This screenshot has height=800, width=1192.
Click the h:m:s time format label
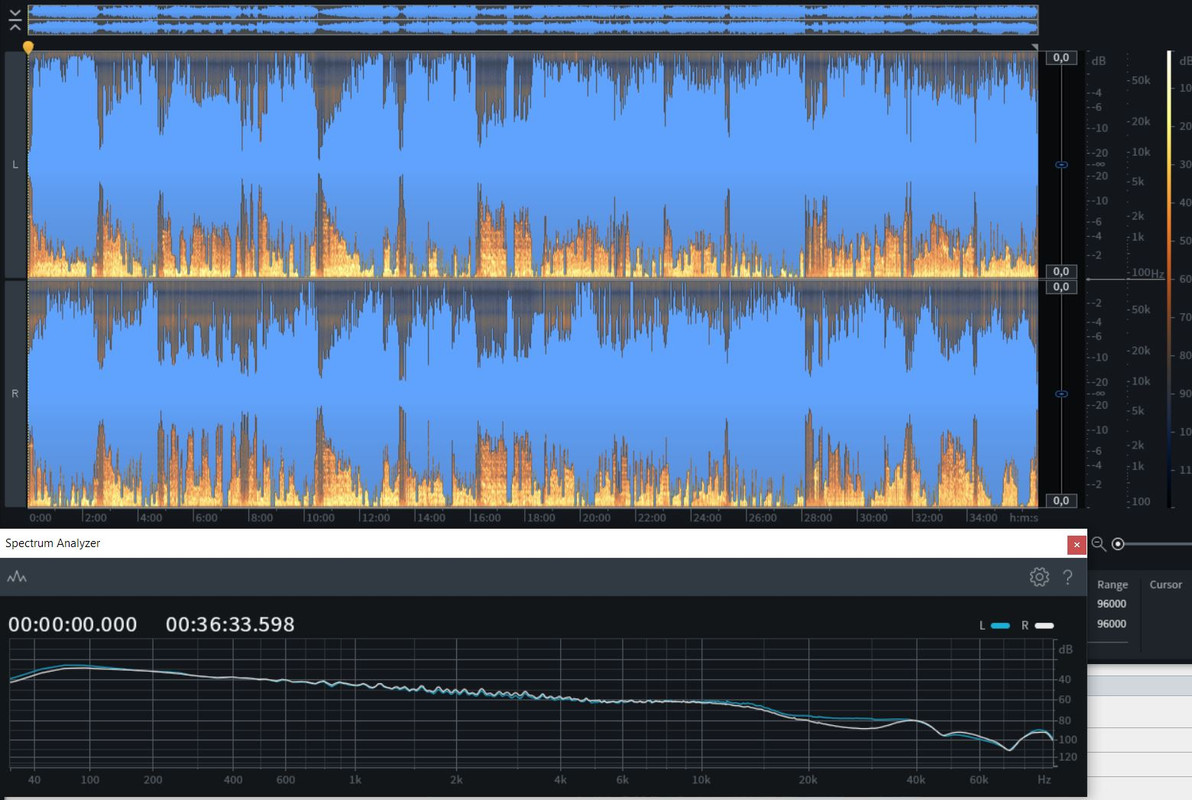click(1023, 518)
